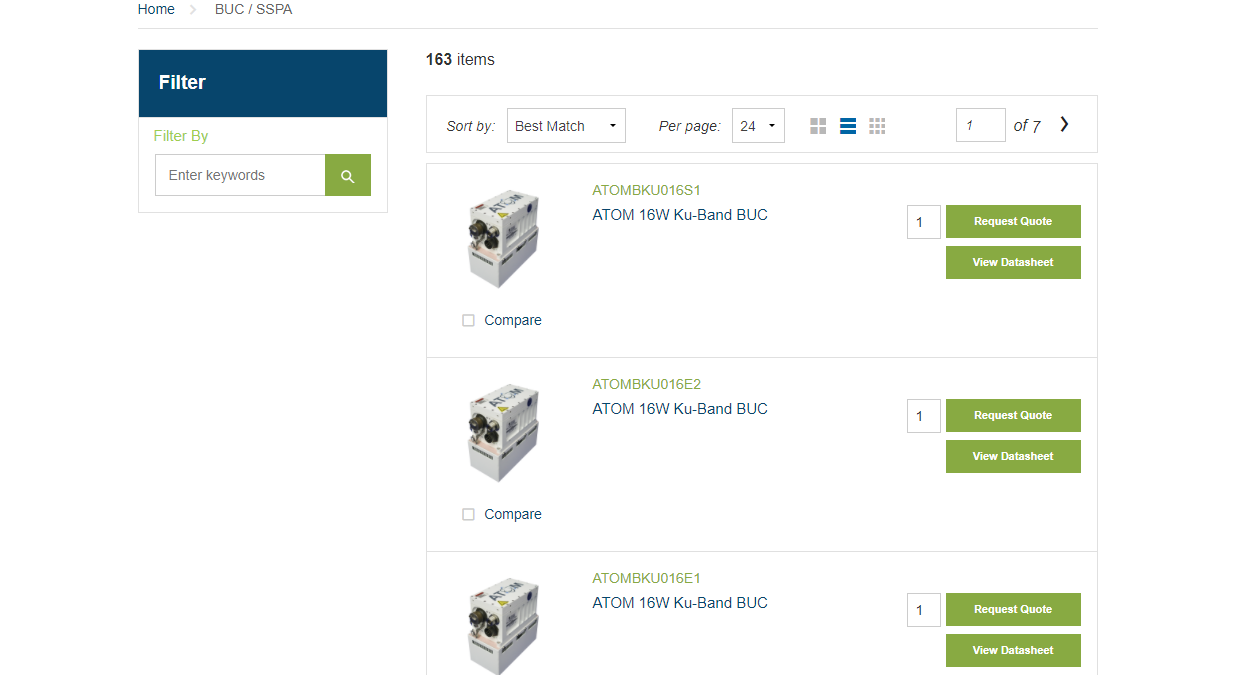1243x675 pixels.
Task: Click quantity field for ATOMBKU016S1
Action: 924,222
